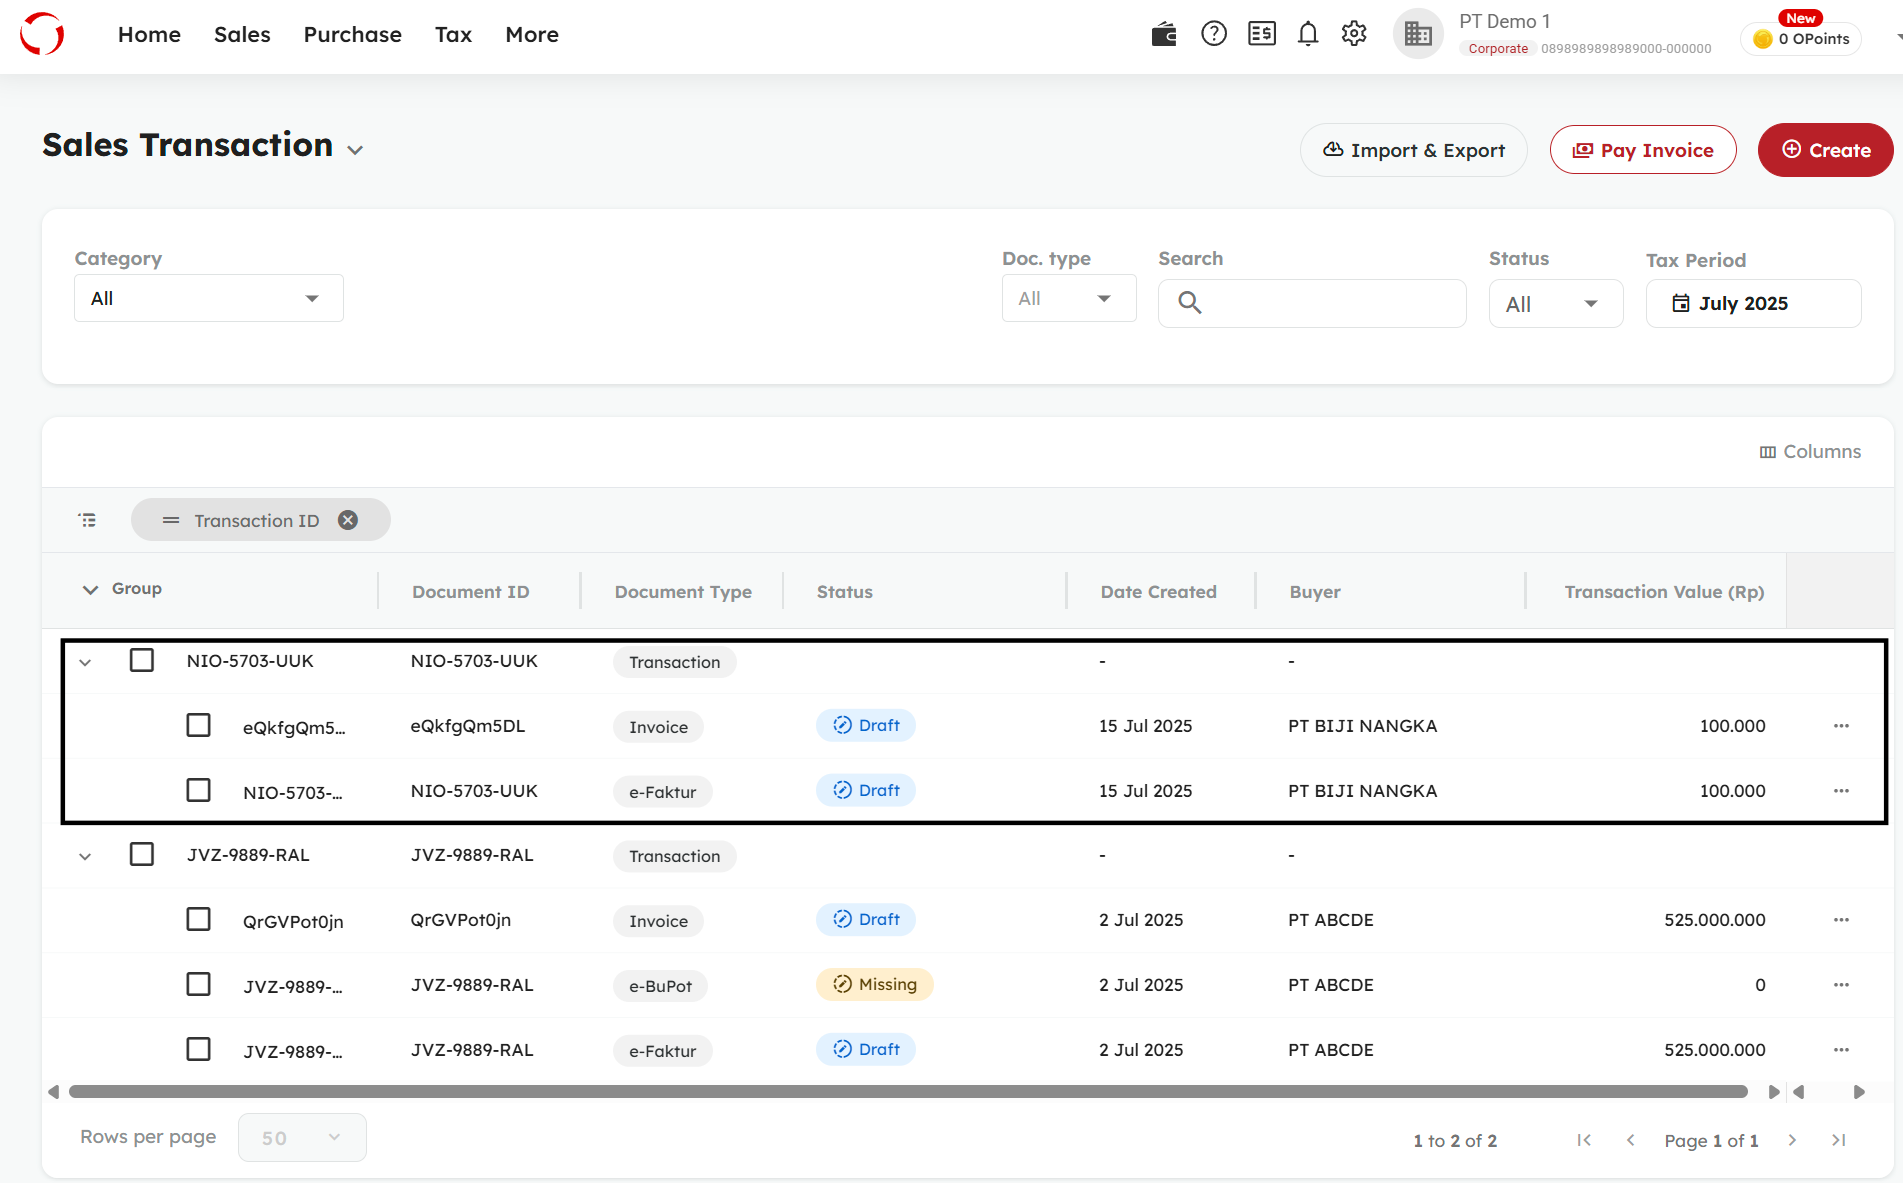Open the notifications bell
This screenshot has width=1903, height=1183.
tap(1307, 34)
